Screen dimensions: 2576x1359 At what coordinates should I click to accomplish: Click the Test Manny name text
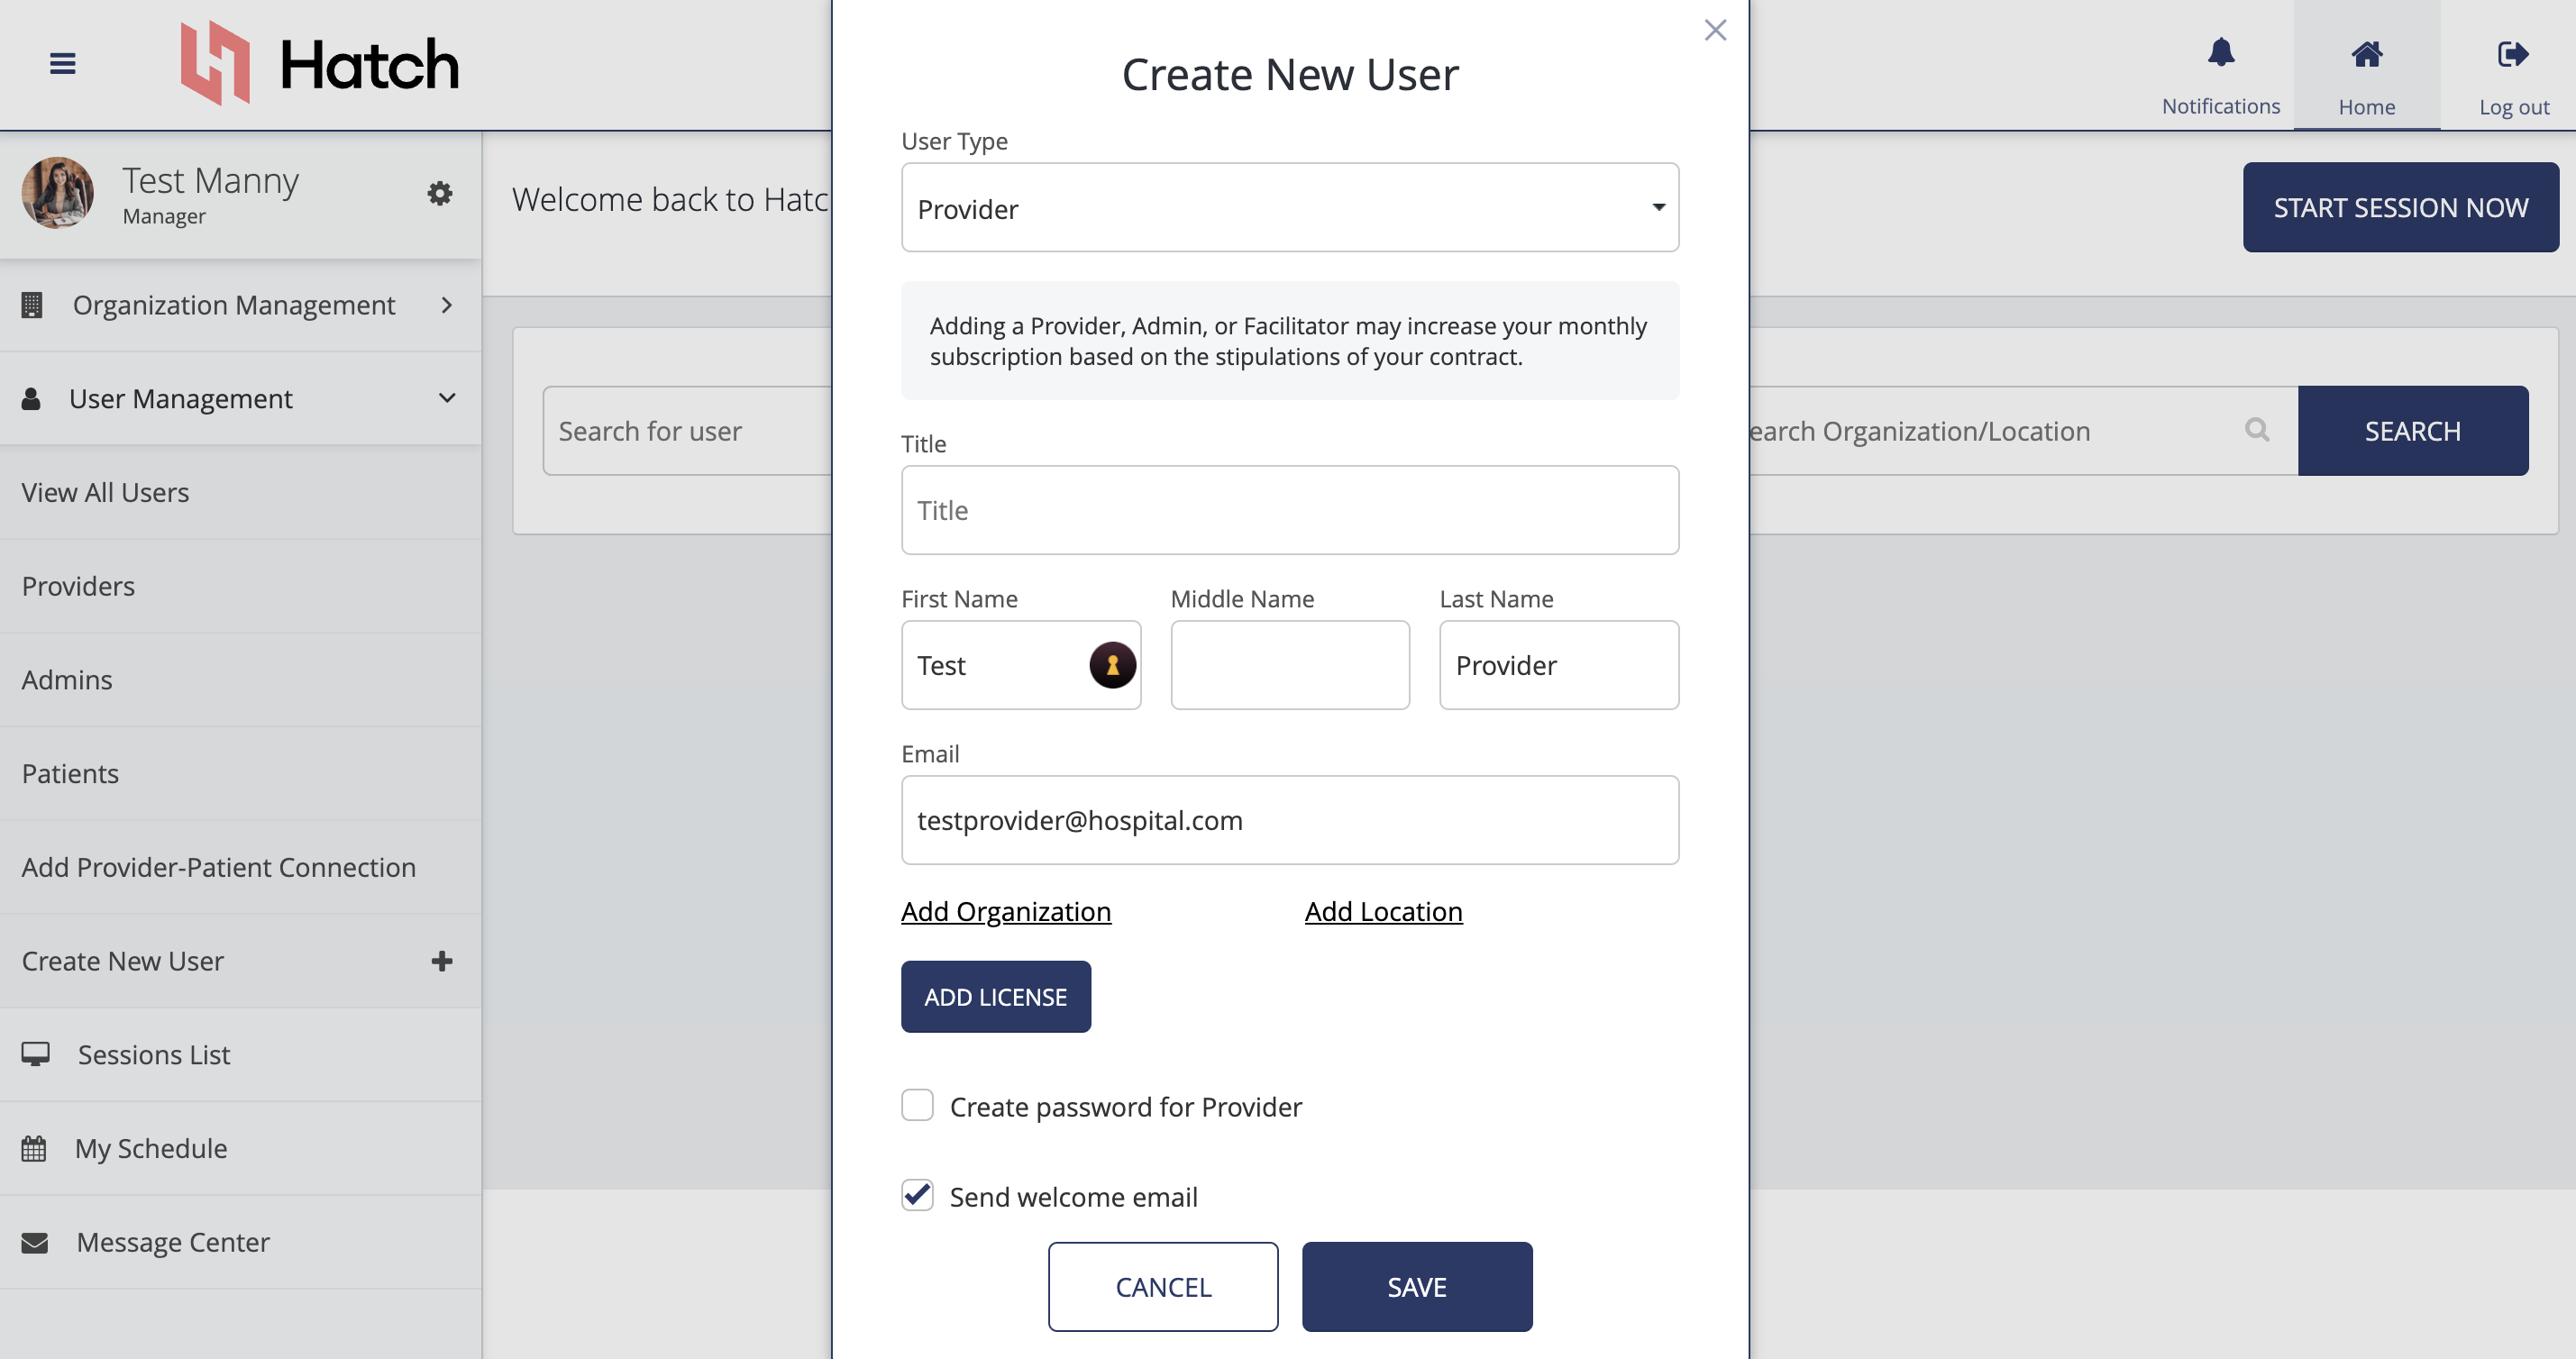pos(210,181)
